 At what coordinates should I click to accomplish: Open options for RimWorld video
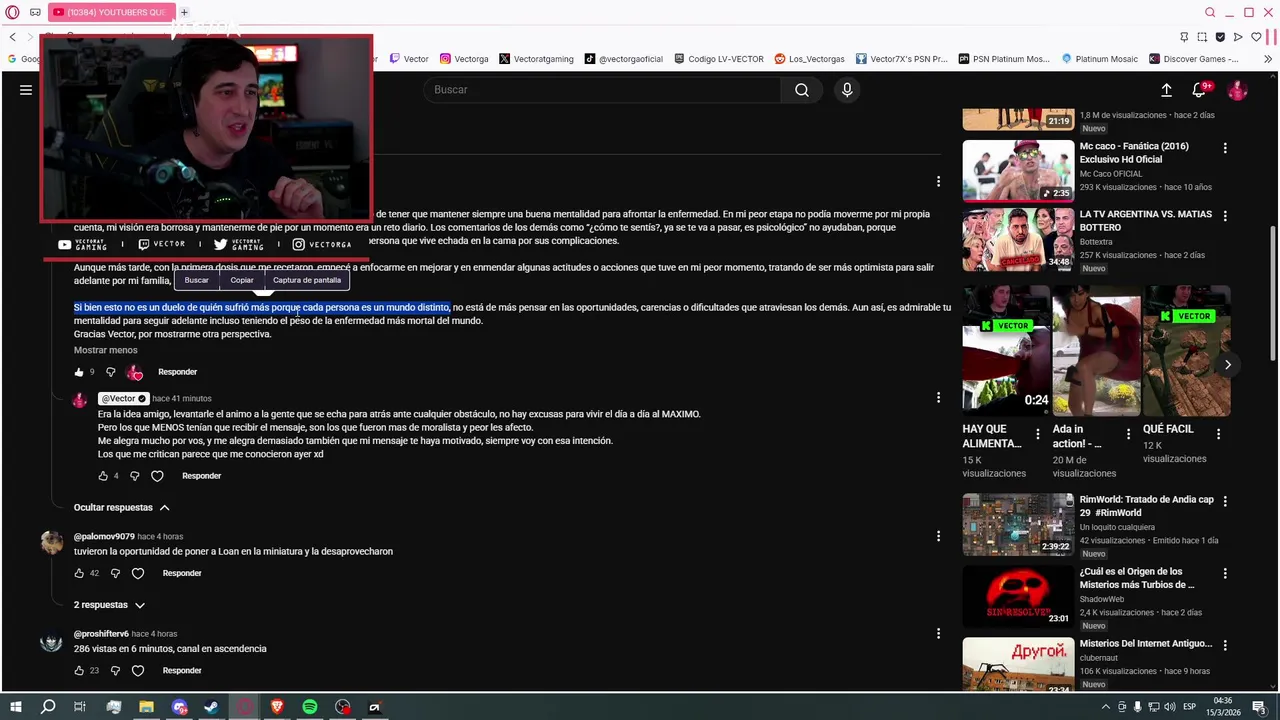1225,501
